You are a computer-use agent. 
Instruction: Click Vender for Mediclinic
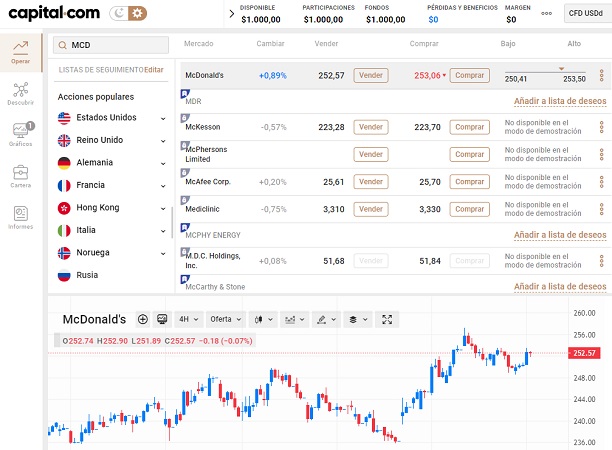coord(371,209)
